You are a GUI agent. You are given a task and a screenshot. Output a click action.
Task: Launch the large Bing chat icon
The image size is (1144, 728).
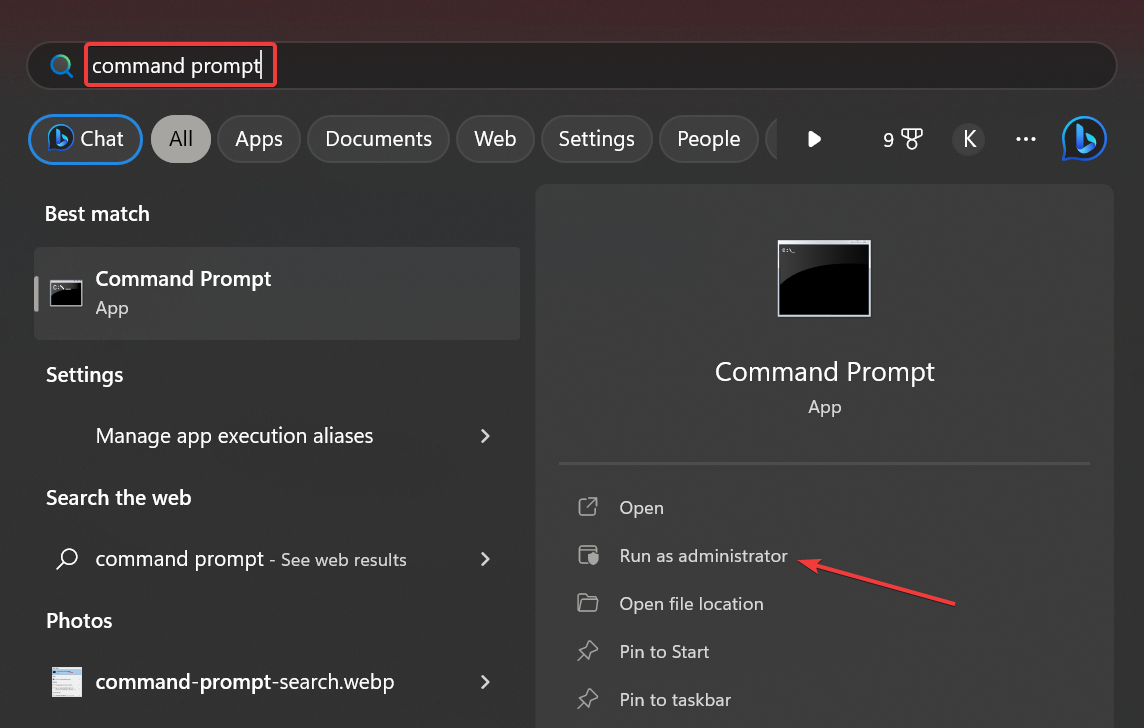pyautogui.click(x=1083, y=139)
